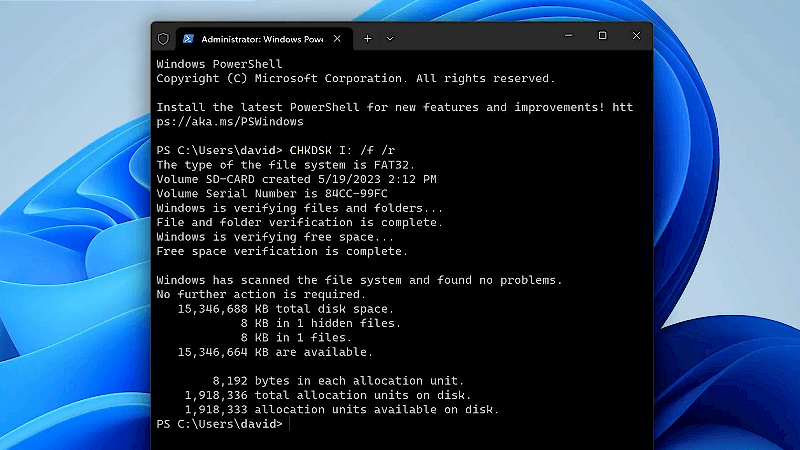Minimize the Windows Terminal window

point(568,36)
